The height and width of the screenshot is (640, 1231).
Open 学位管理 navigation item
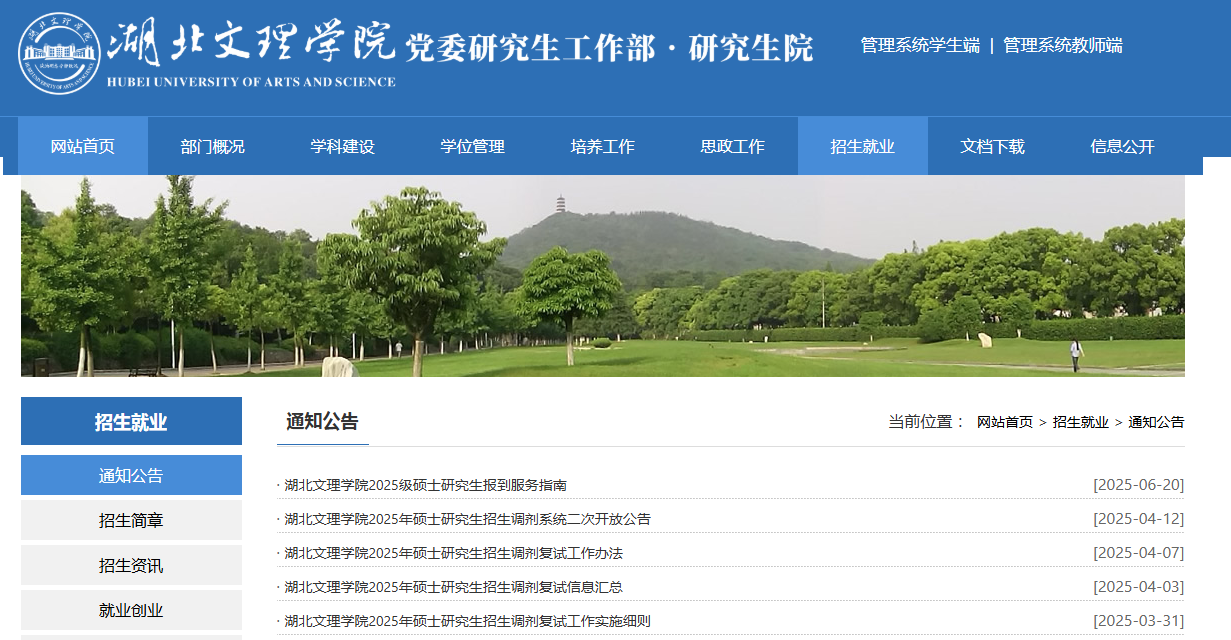click(473, 146)
